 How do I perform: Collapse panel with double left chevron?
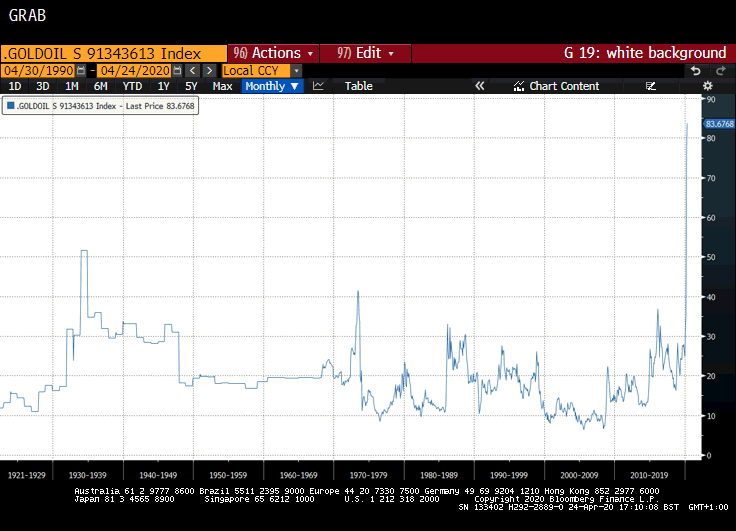pyautogui.click(x=479, y=87)
